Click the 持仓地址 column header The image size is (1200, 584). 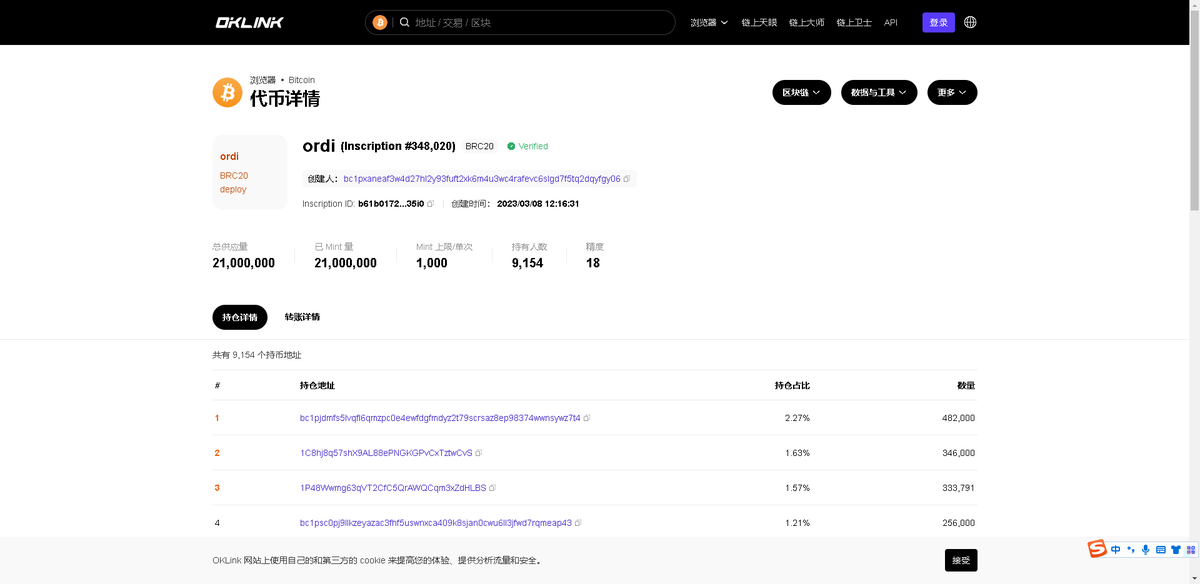317,385
